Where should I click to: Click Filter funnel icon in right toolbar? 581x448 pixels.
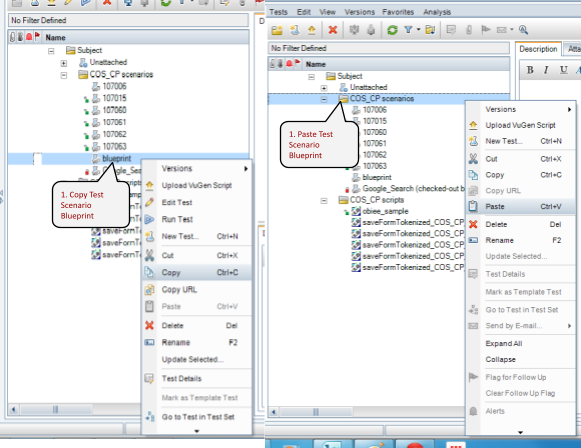pyautogui.click(x=408, y=30)
